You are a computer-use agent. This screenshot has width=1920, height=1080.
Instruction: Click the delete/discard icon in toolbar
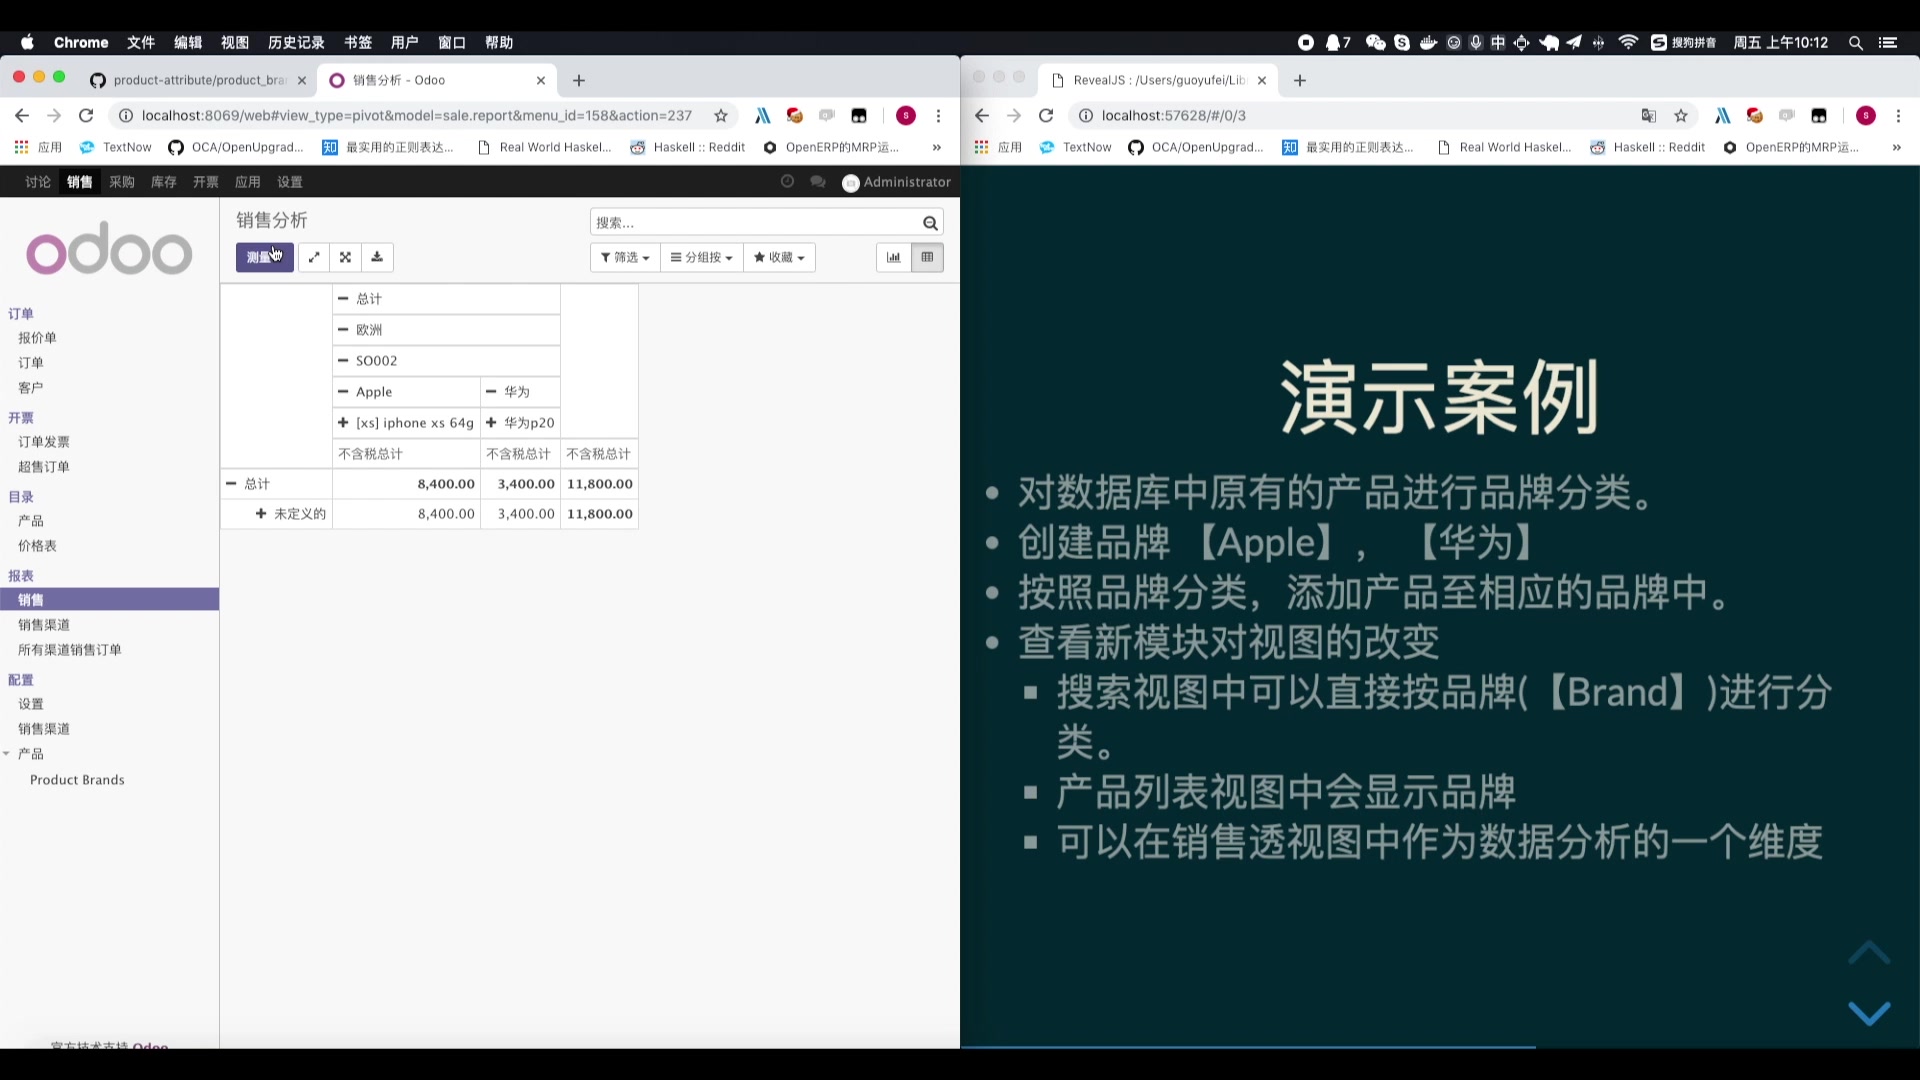pyautogui.click(x=345, y=257)
